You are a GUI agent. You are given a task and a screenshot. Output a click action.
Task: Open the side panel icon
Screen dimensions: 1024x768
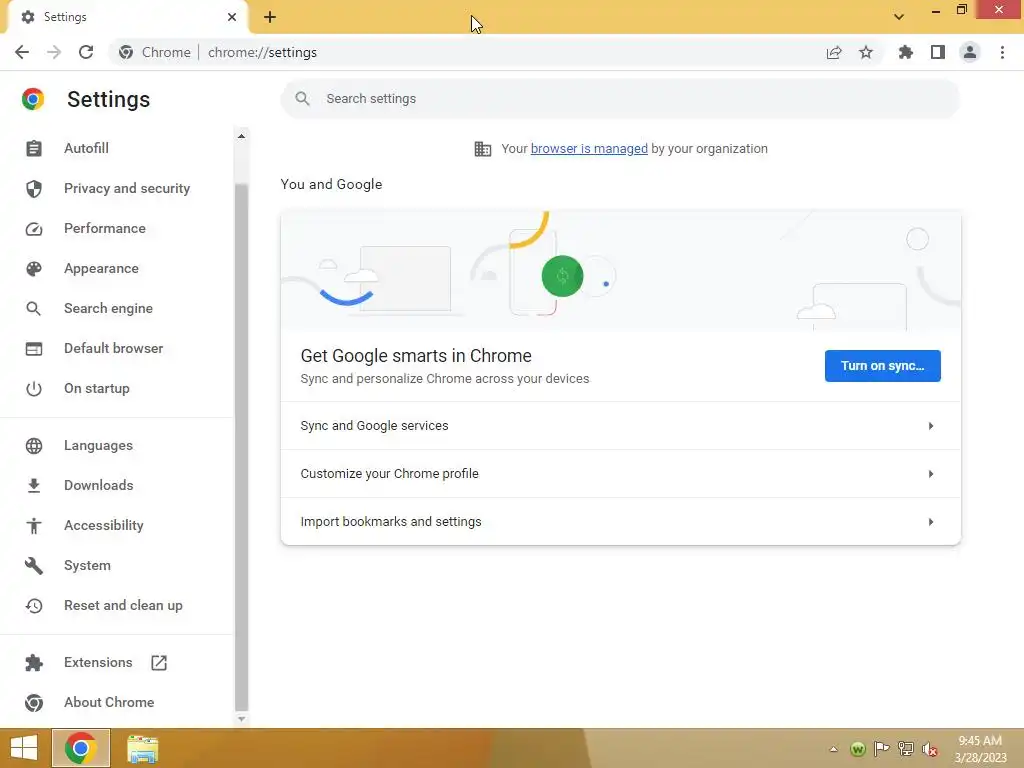938,52
